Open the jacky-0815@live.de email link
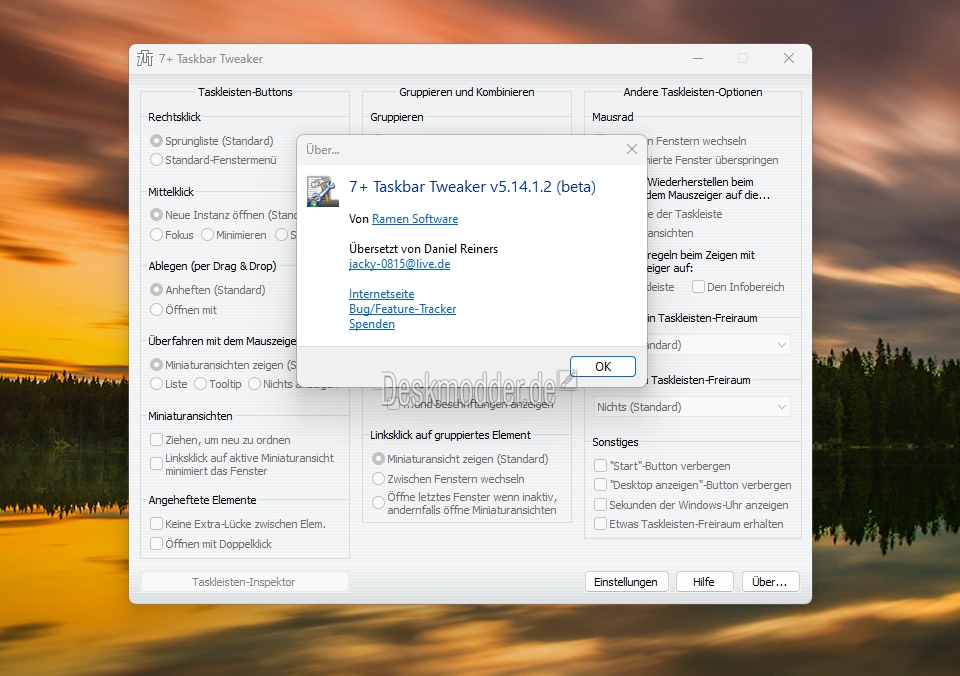The image size is (960, 676). (400, 264)
